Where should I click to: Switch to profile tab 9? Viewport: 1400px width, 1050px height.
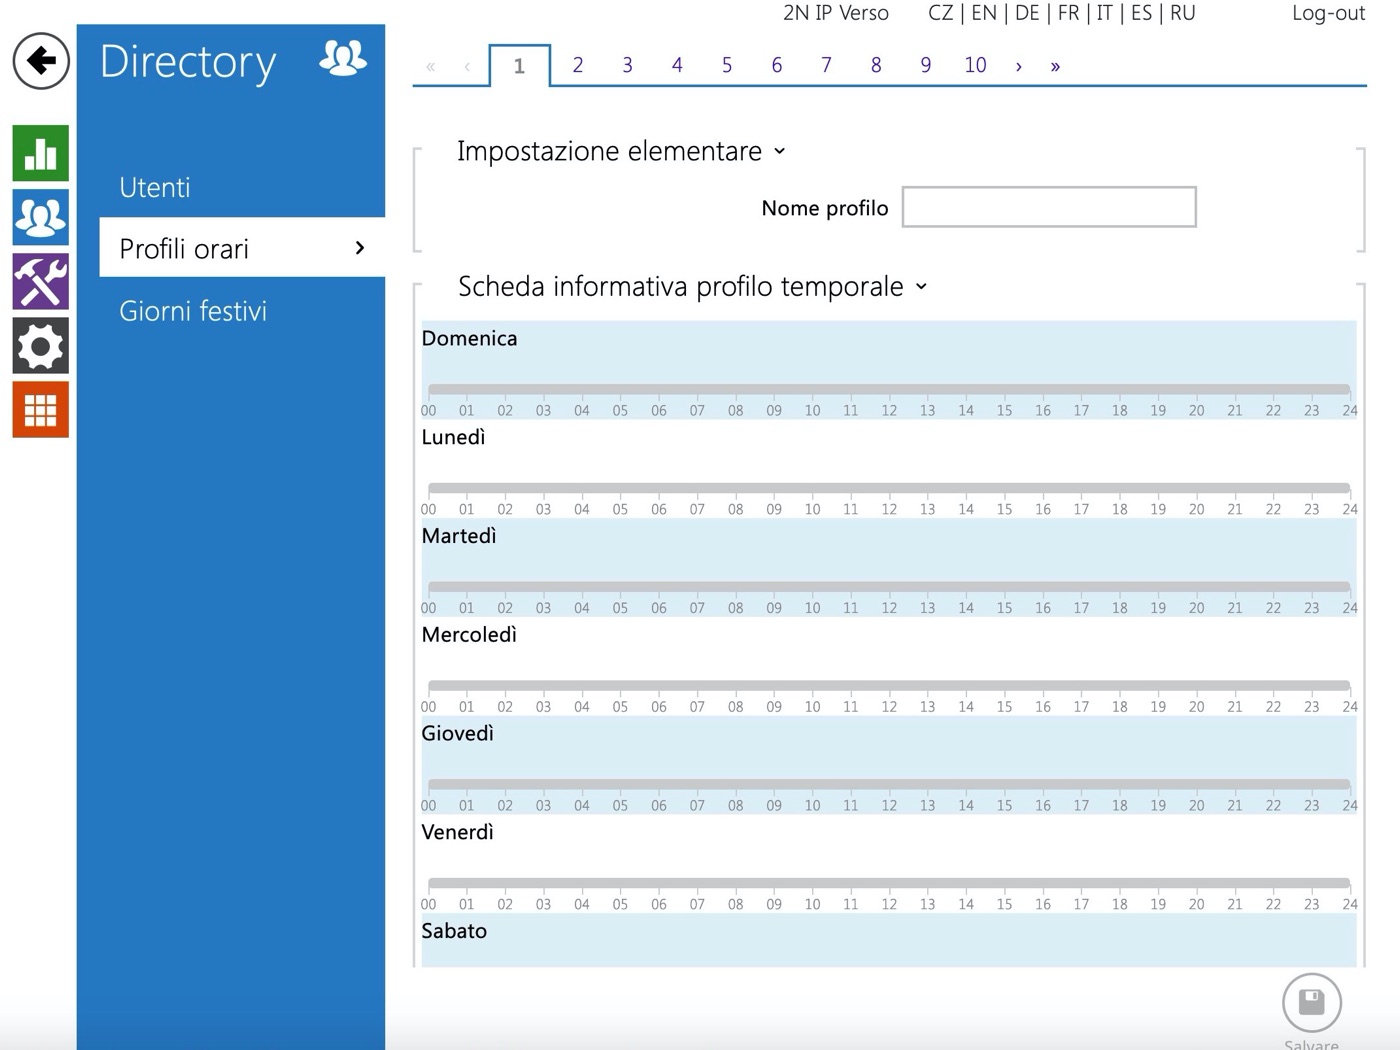point(926,66)
